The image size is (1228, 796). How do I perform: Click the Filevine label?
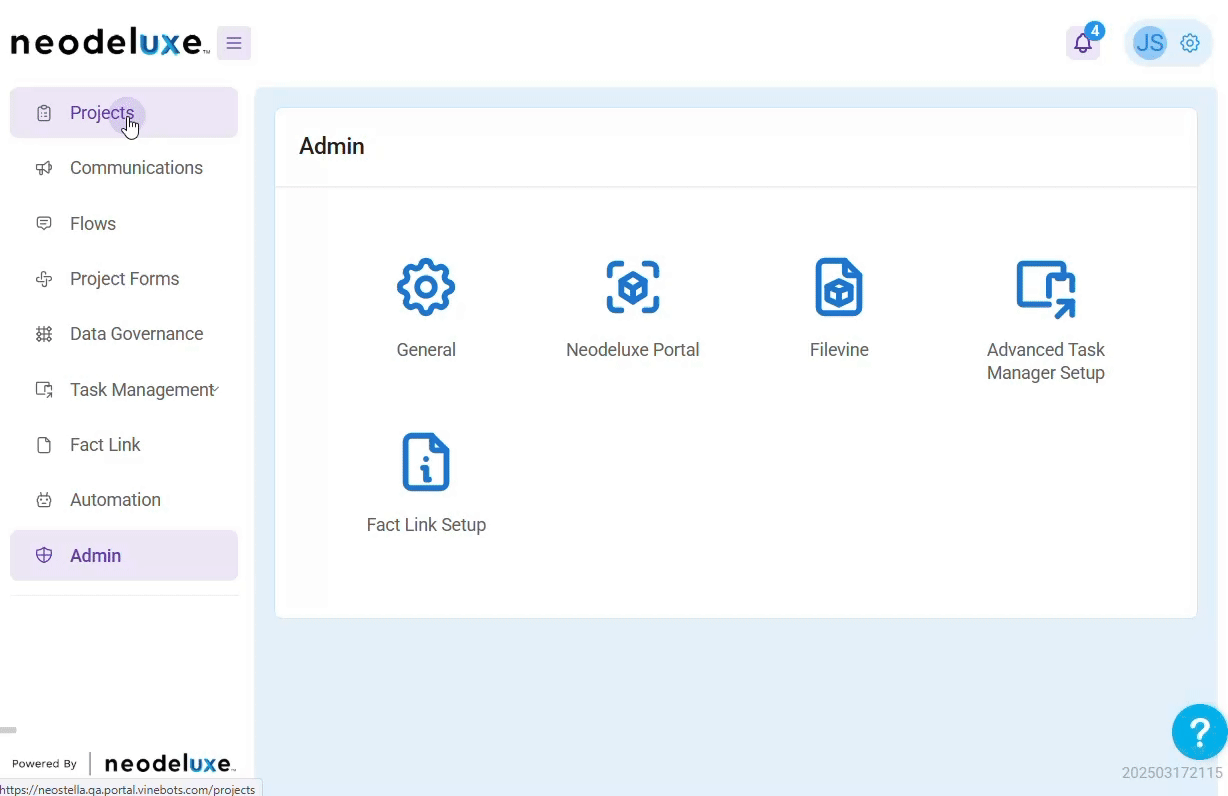point(839,350)
